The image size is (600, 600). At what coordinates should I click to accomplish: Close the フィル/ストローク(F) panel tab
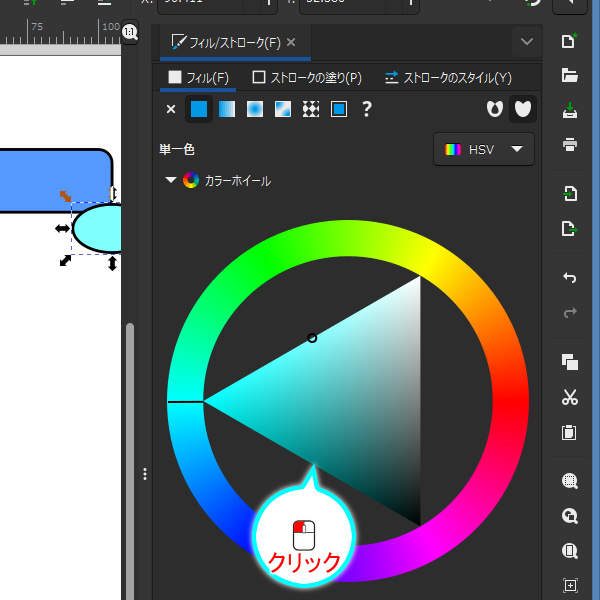(291, 42)
